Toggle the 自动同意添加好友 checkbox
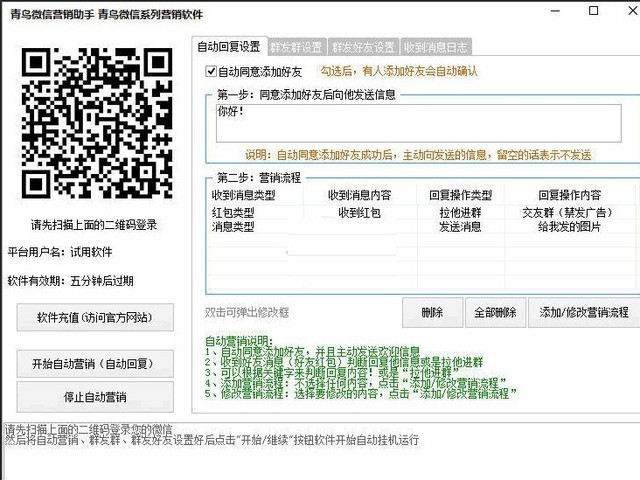640x480 pixels. click(x=211, y=71)
